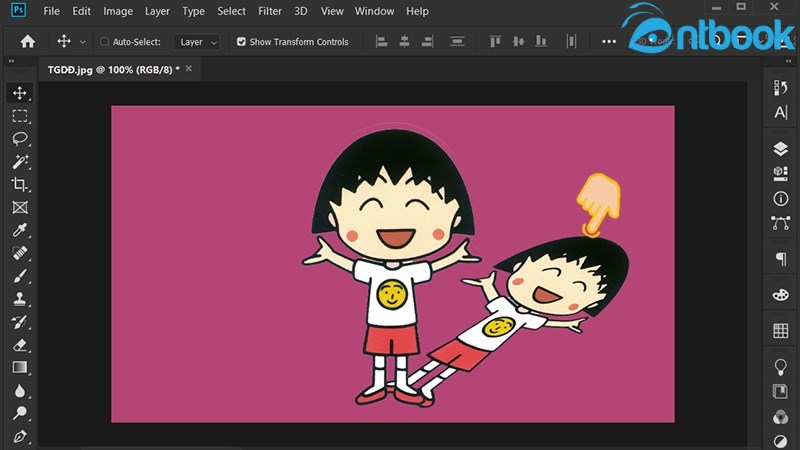Open the History panel icon
This screenshot has height=450, width=800.
[x=781, y=88]
